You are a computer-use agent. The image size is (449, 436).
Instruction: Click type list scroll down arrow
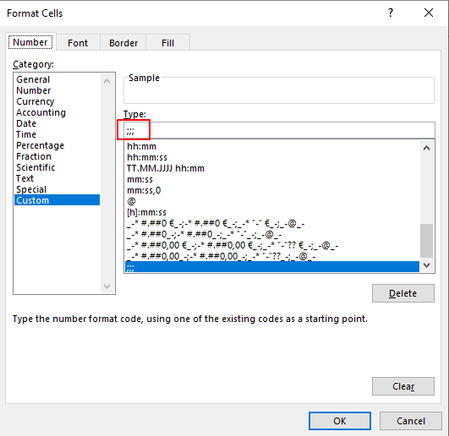pos(426,265)
